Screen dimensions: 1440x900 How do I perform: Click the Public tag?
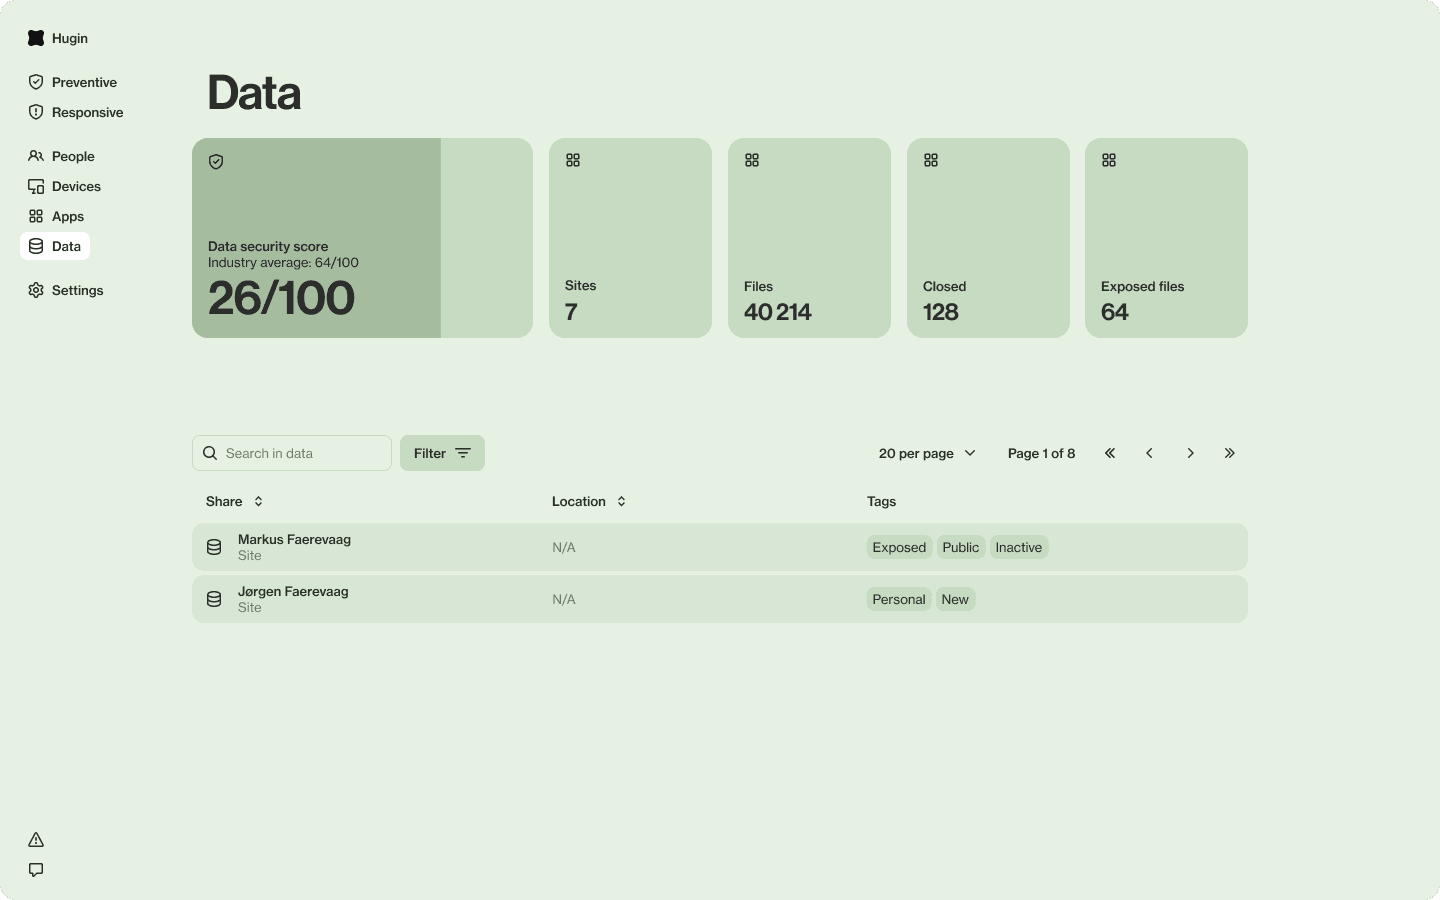(x=961, y=547)
